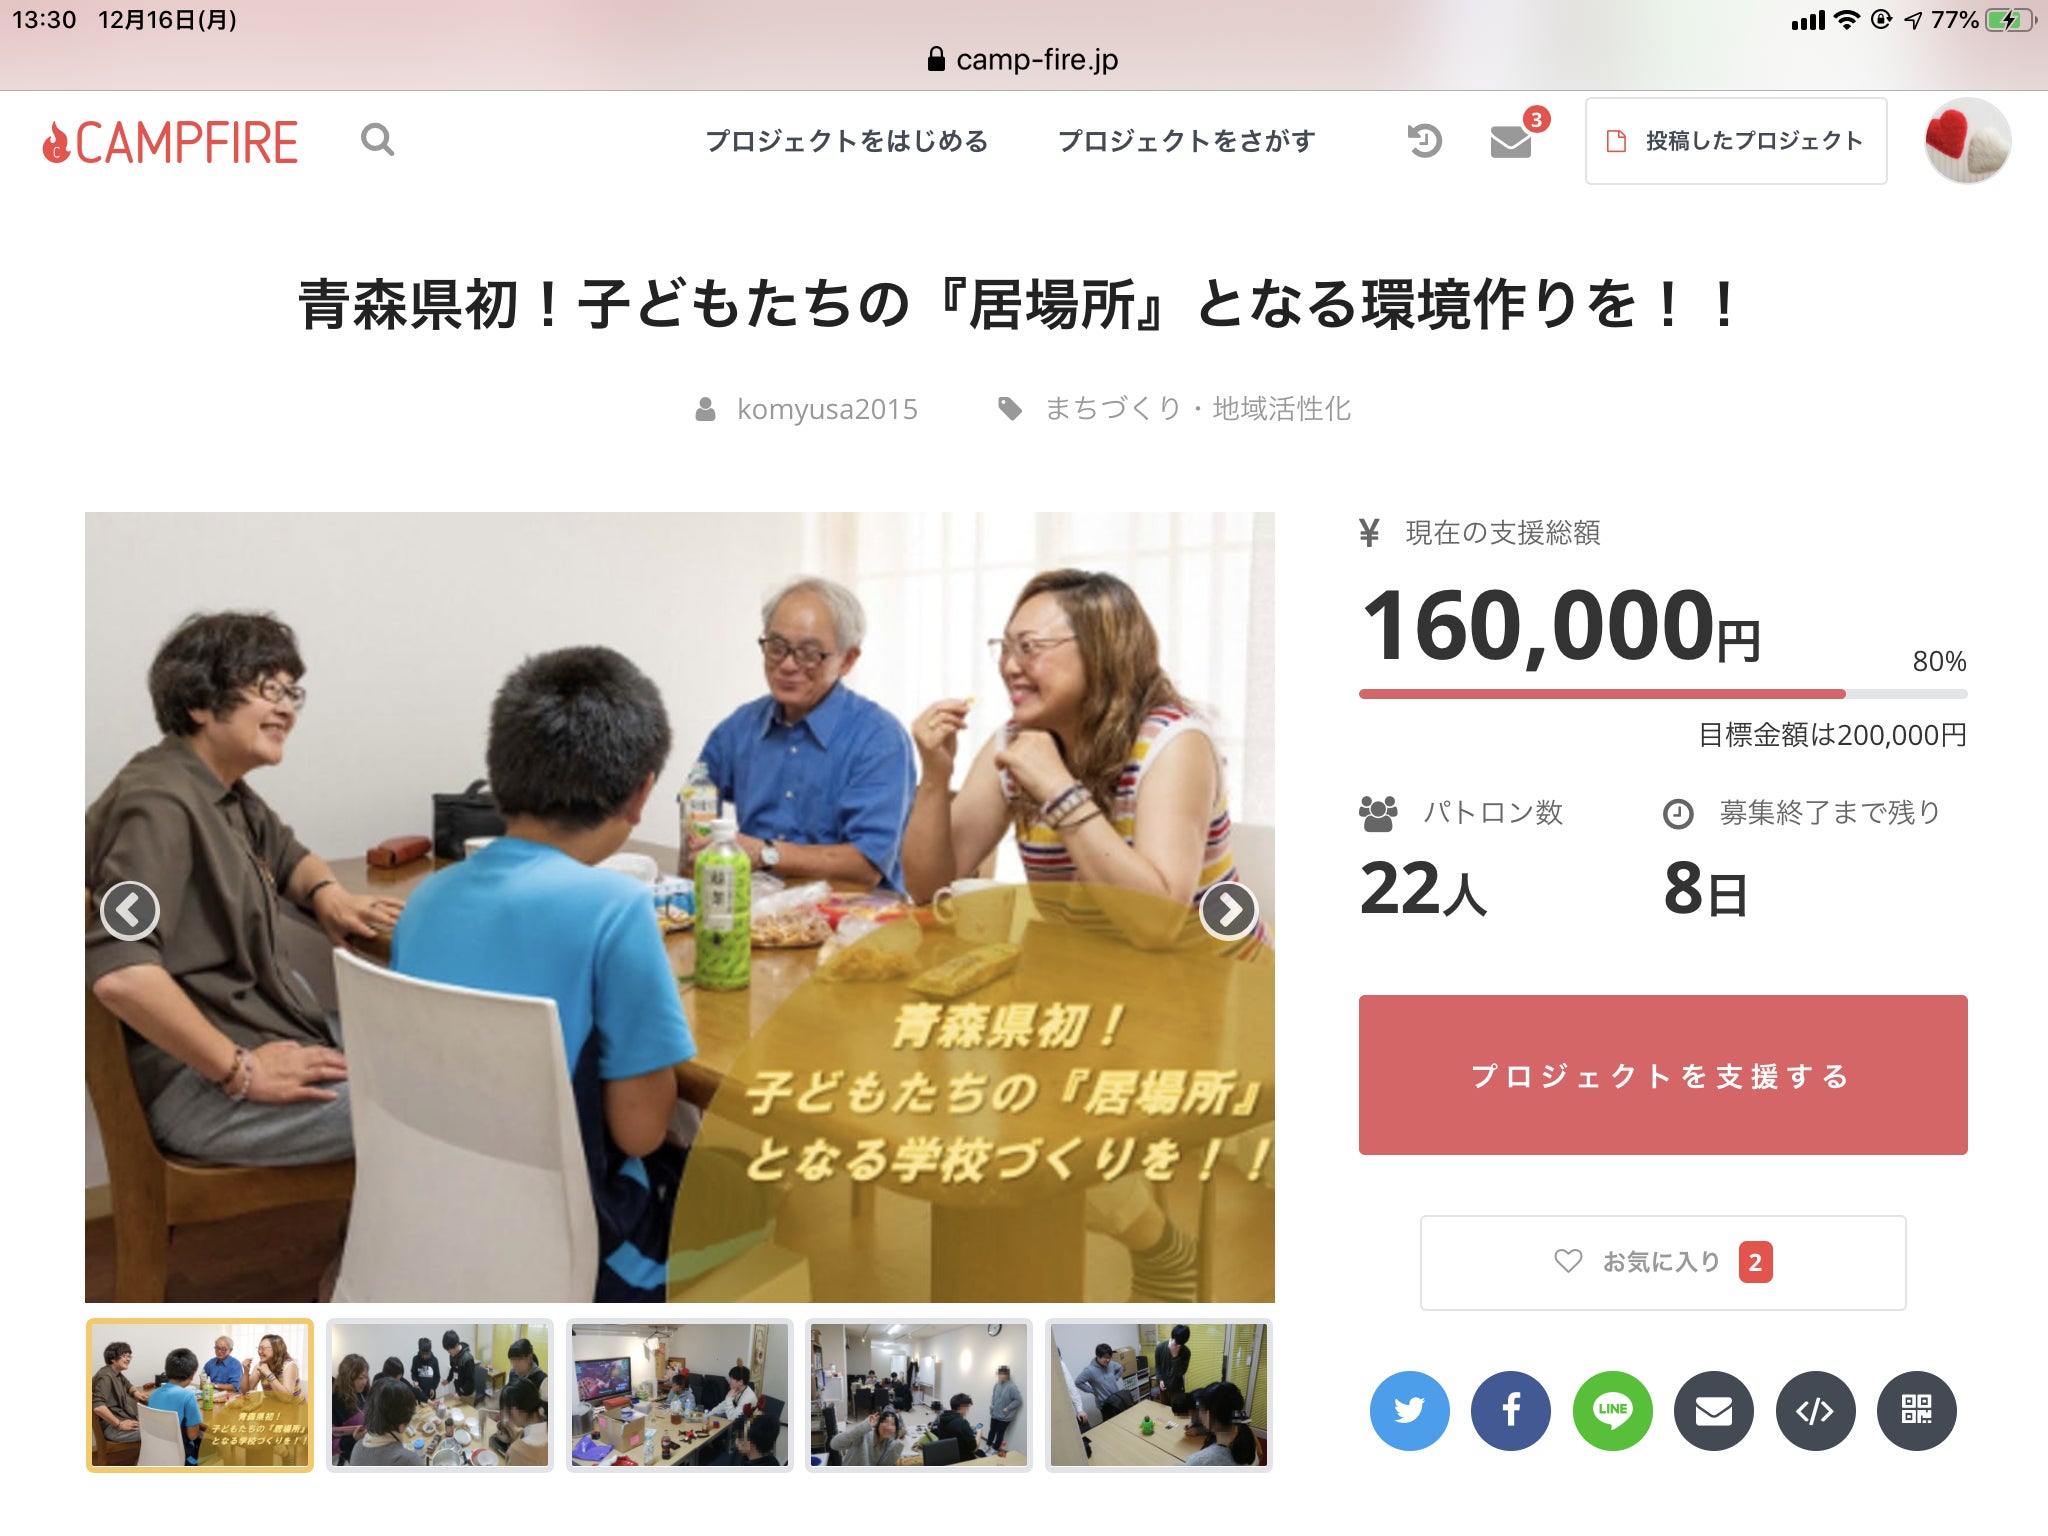Open the messages envelope with 3 notifications

[1511, 141]
